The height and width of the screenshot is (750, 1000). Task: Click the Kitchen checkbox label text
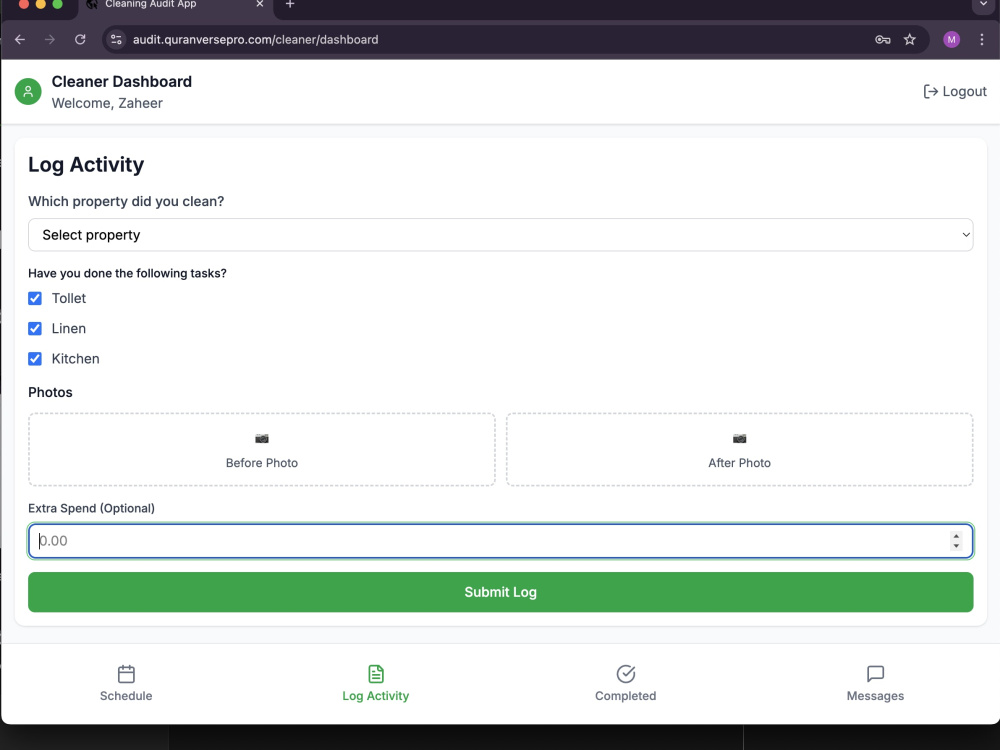coord(75,359)
